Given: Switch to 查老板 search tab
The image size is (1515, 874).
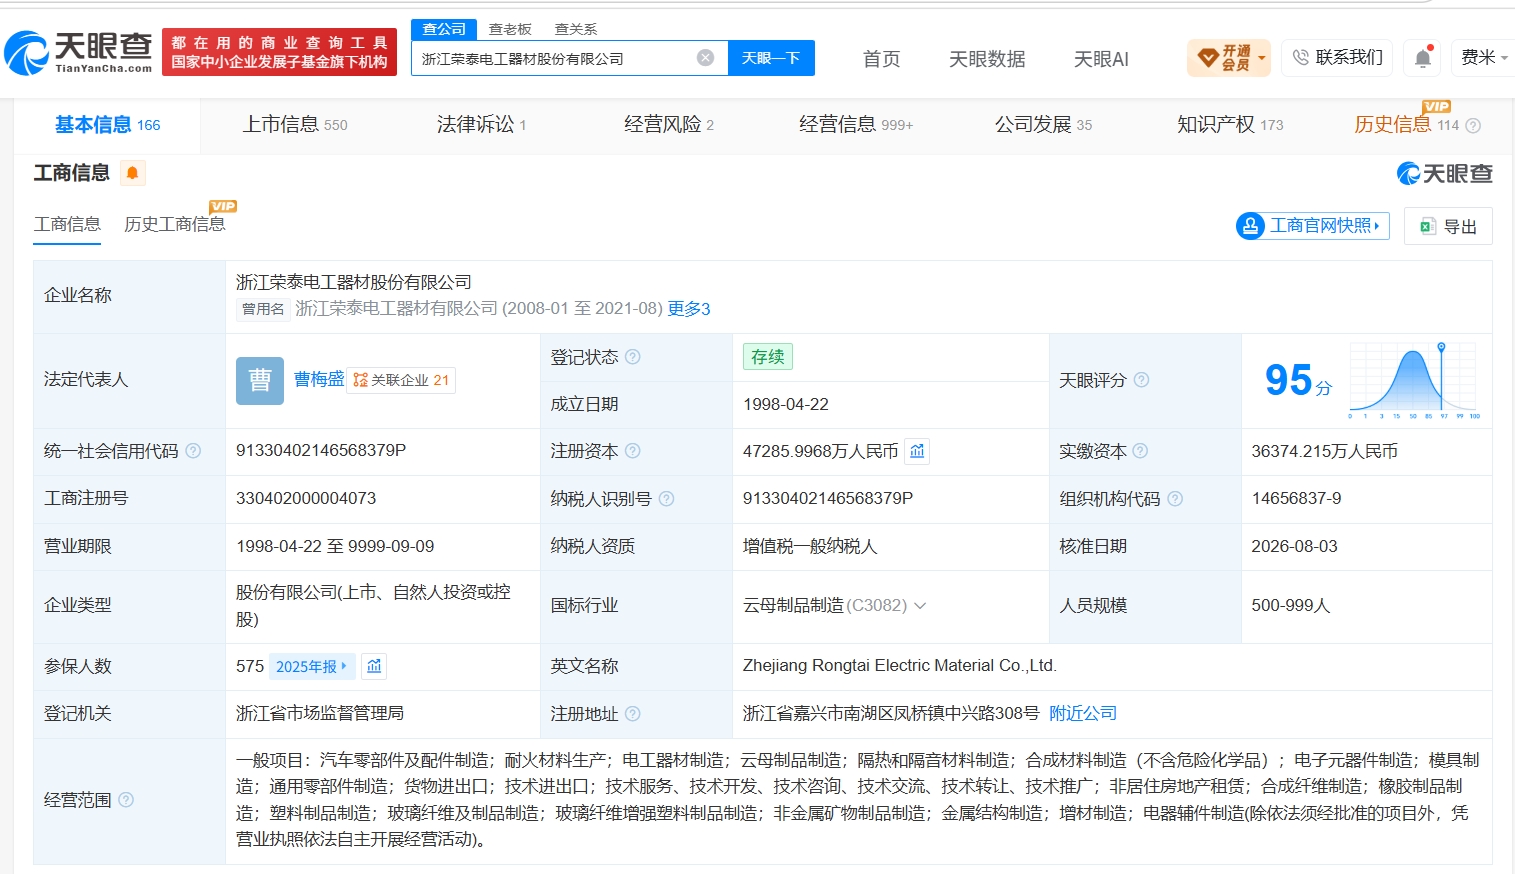Looking at the screenshot, I should coord(510,29).
